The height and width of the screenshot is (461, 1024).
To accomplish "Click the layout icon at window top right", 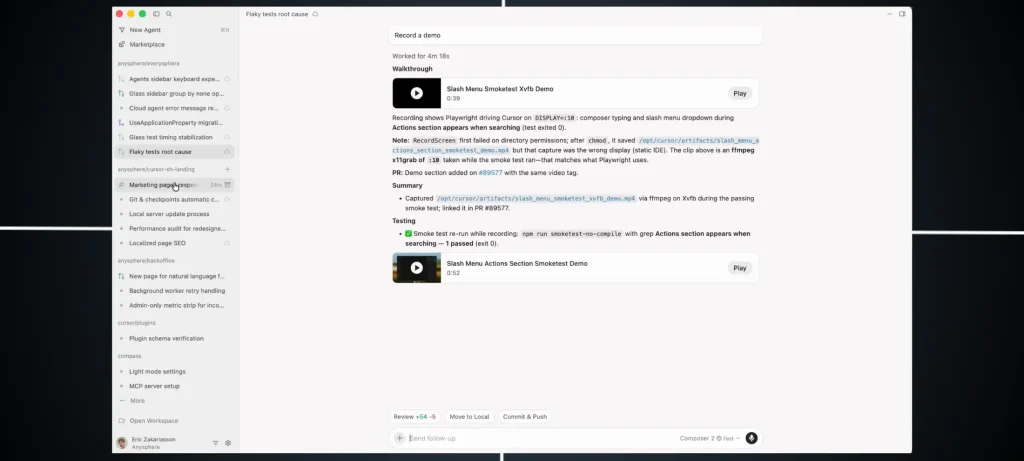I will pos(902,14).
